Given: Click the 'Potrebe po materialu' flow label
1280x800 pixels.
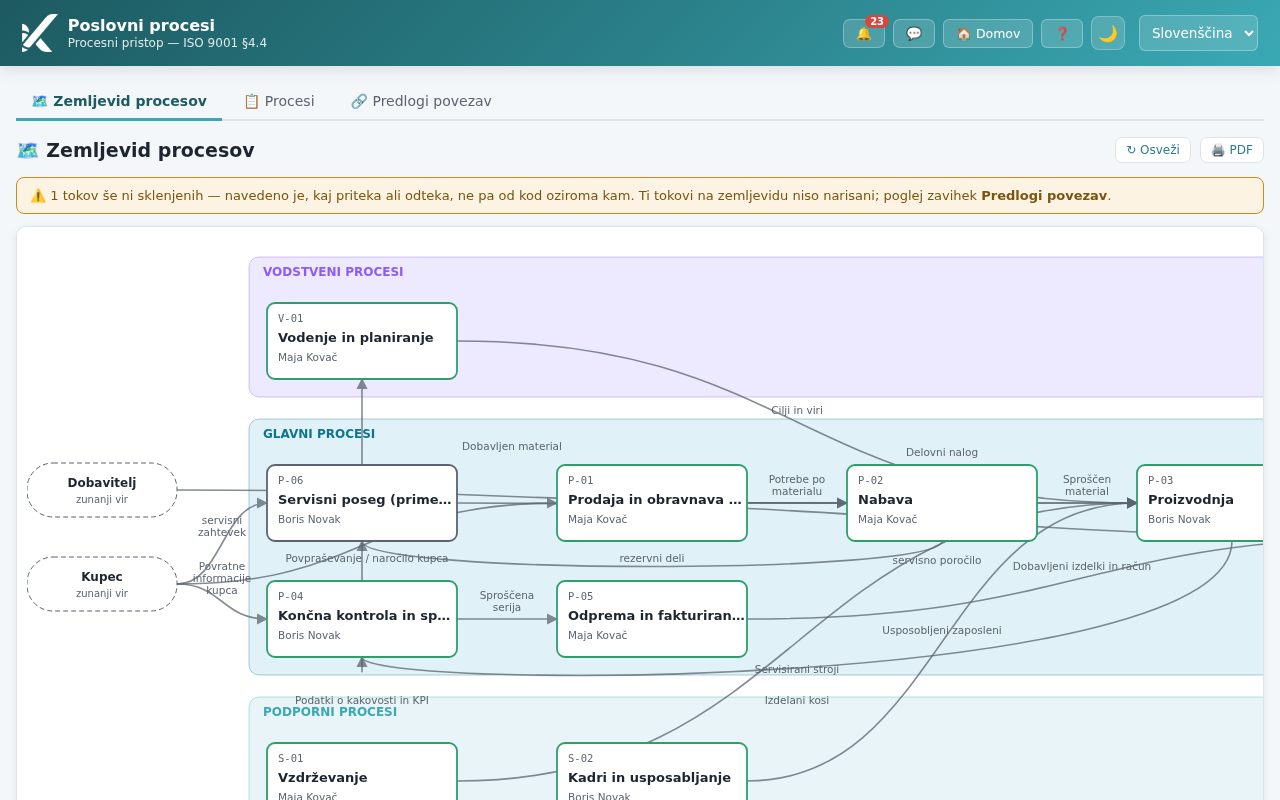Looking at the screenshot, I should [797, 485].
